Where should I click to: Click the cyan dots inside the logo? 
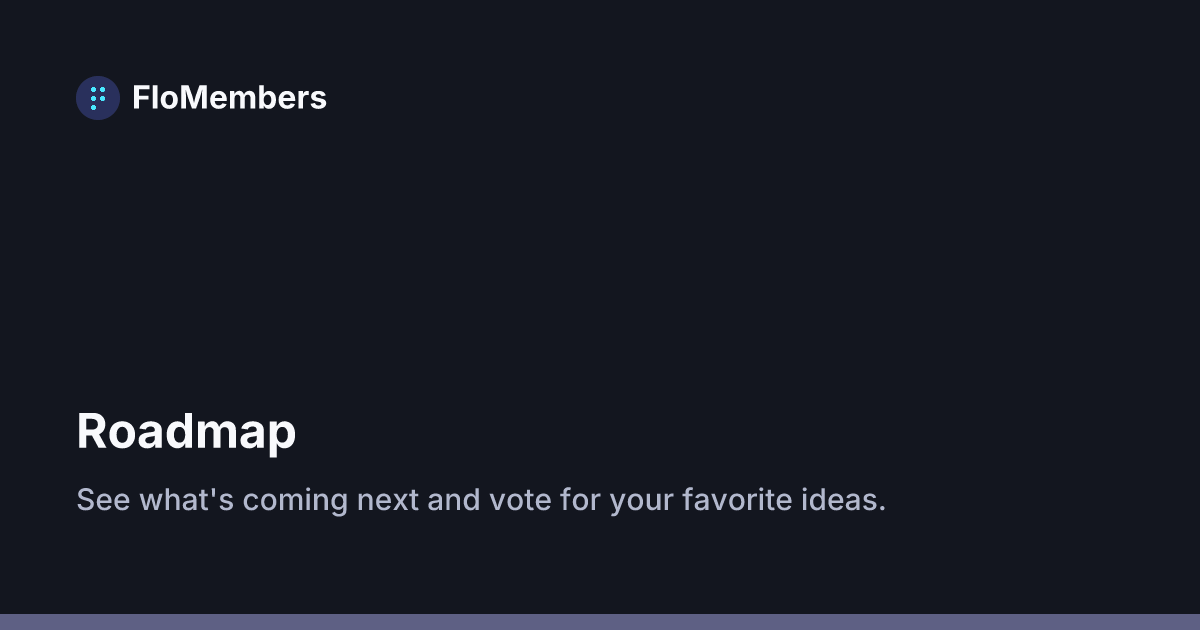click(98, 97)
